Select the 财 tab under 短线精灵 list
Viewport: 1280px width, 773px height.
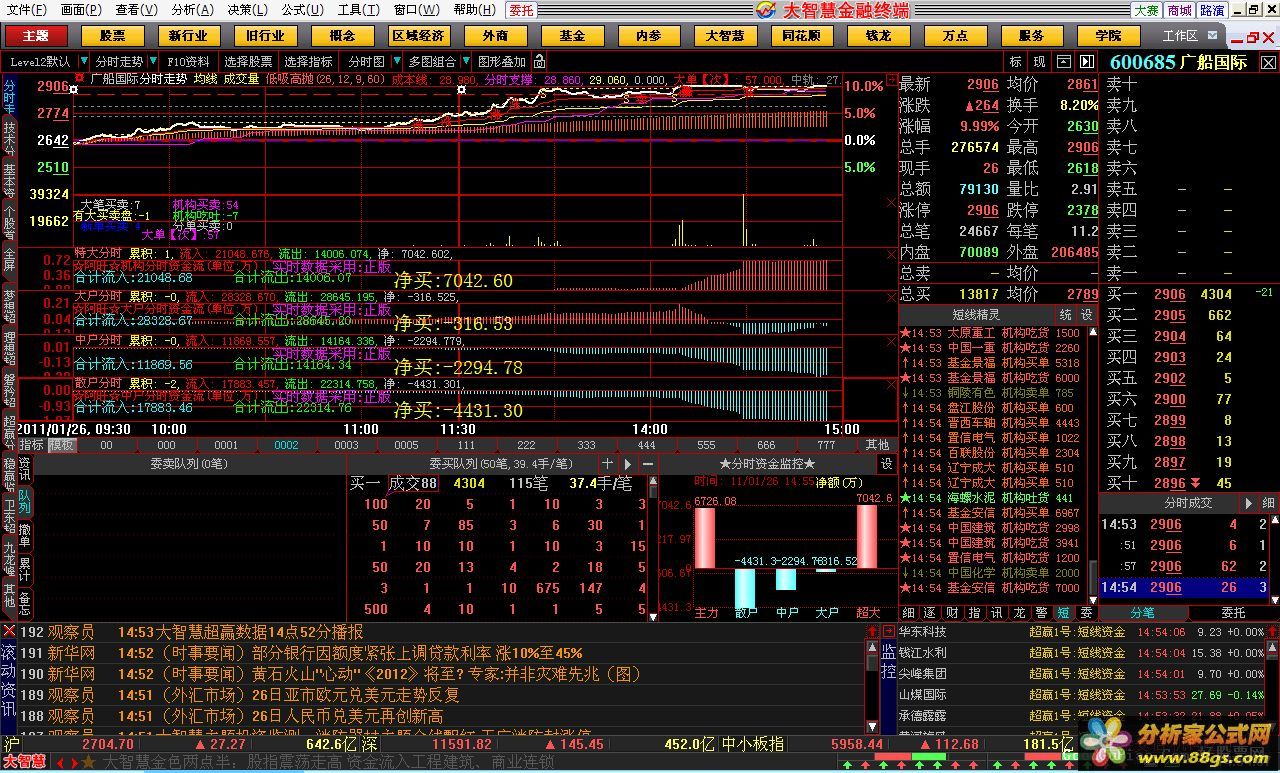(x=951, y=612)
